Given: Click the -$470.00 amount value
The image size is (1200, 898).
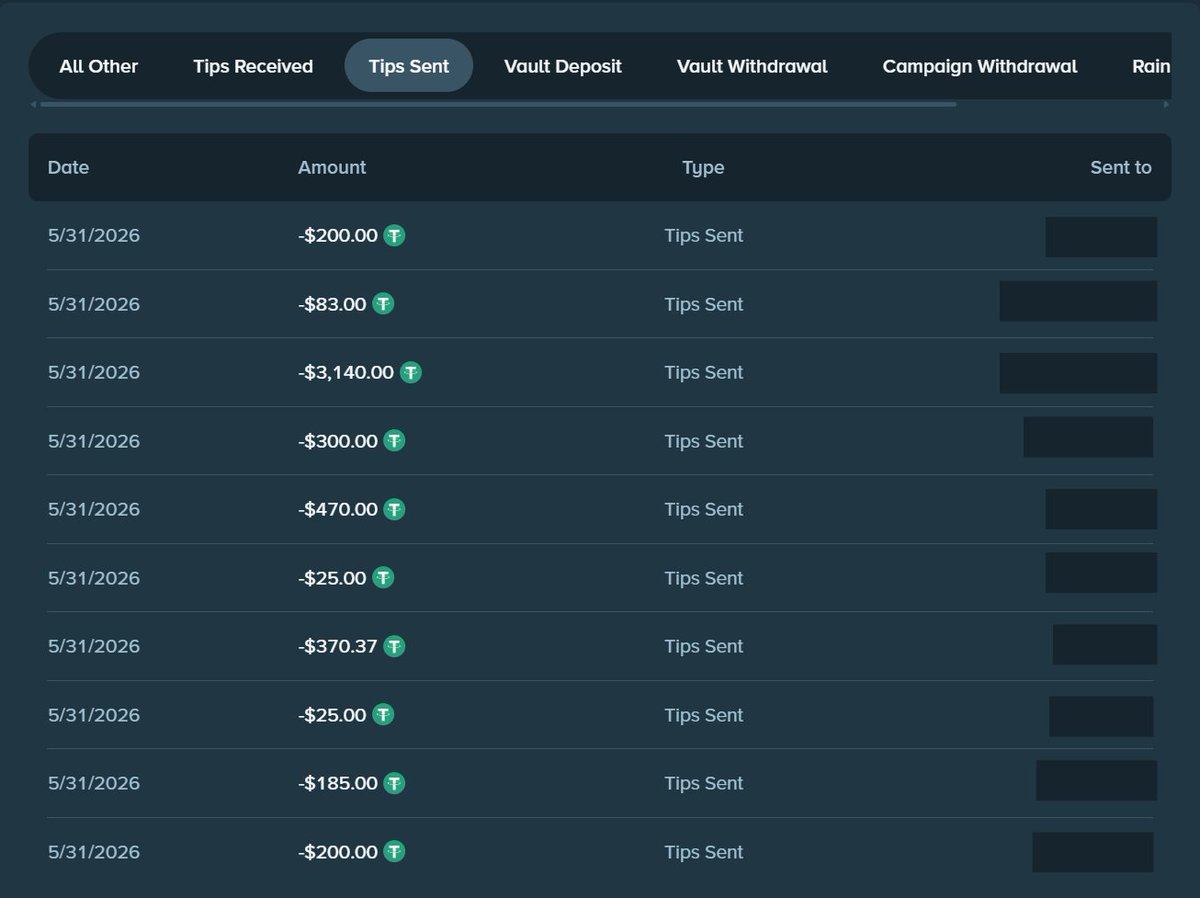Looking at the screenshot, I should click(x=338, y=509).
